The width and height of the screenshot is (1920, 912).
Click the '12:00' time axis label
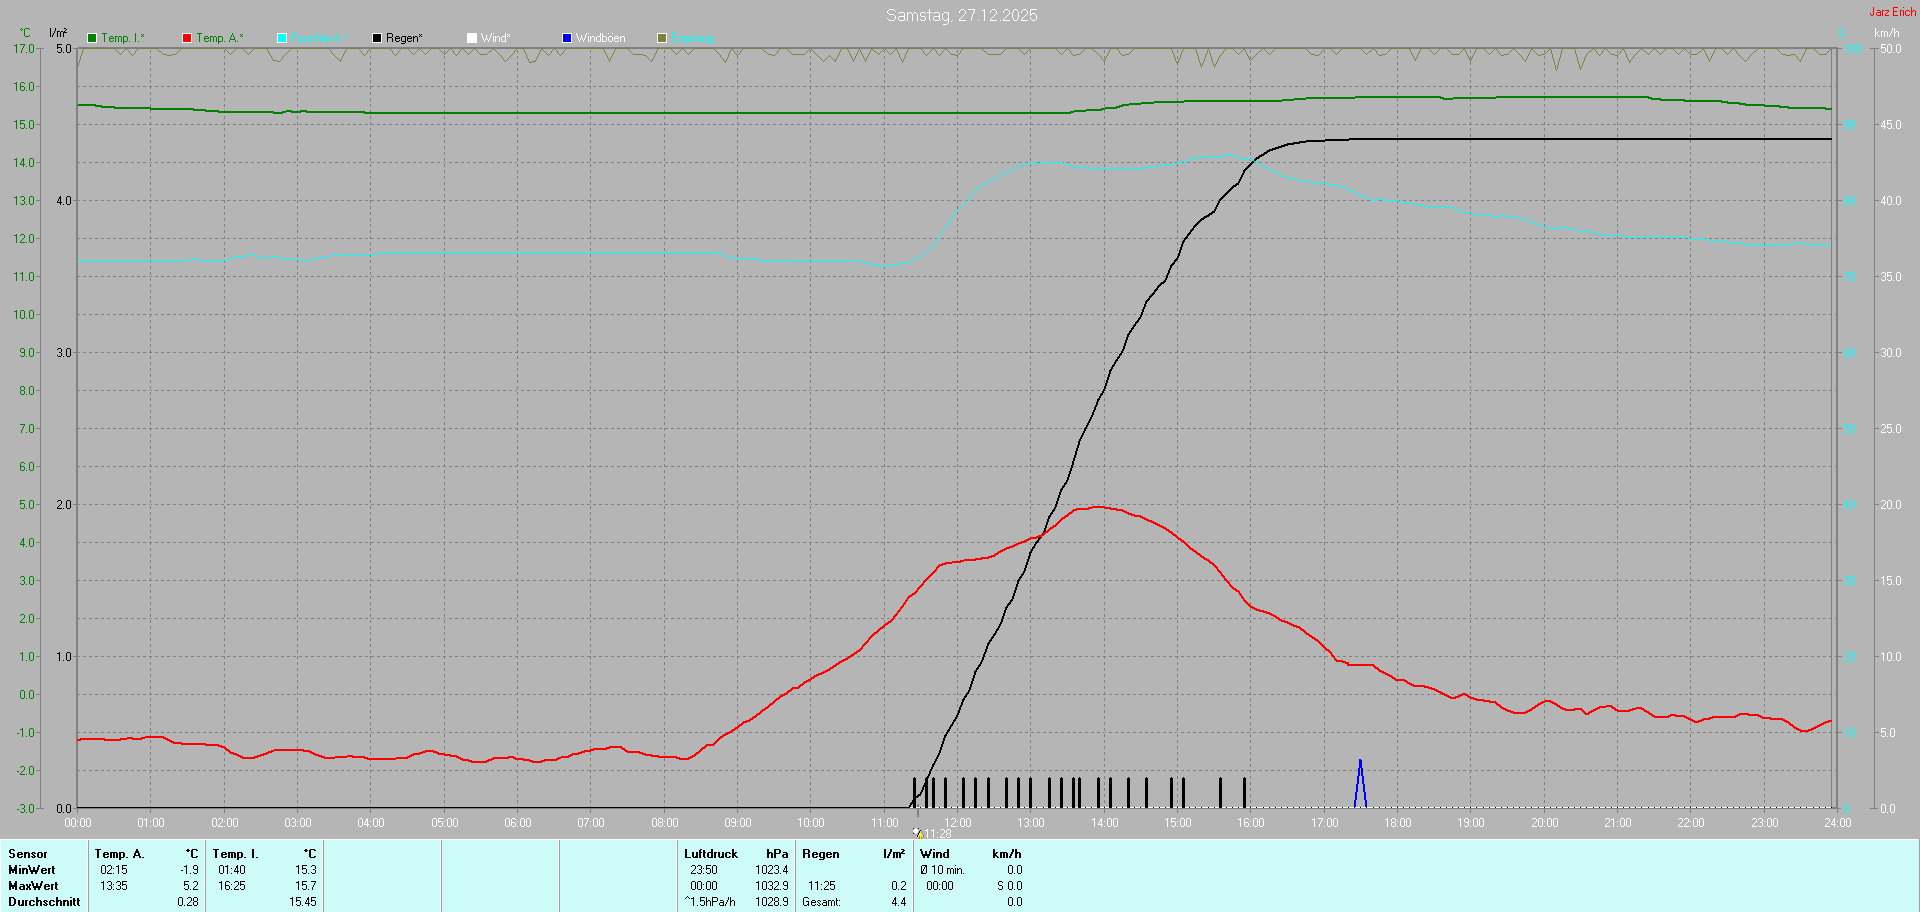(958, 823)
